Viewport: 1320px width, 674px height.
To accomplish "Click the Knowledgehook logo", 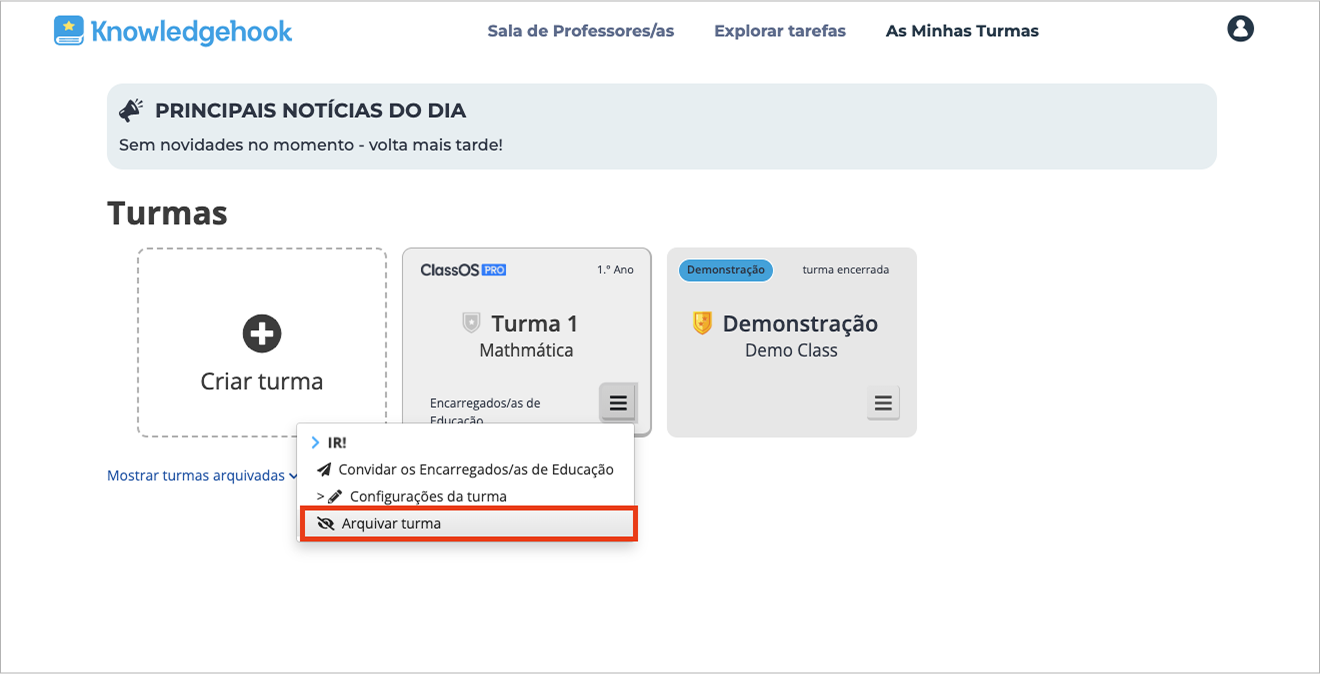I will tap(173, 31).
